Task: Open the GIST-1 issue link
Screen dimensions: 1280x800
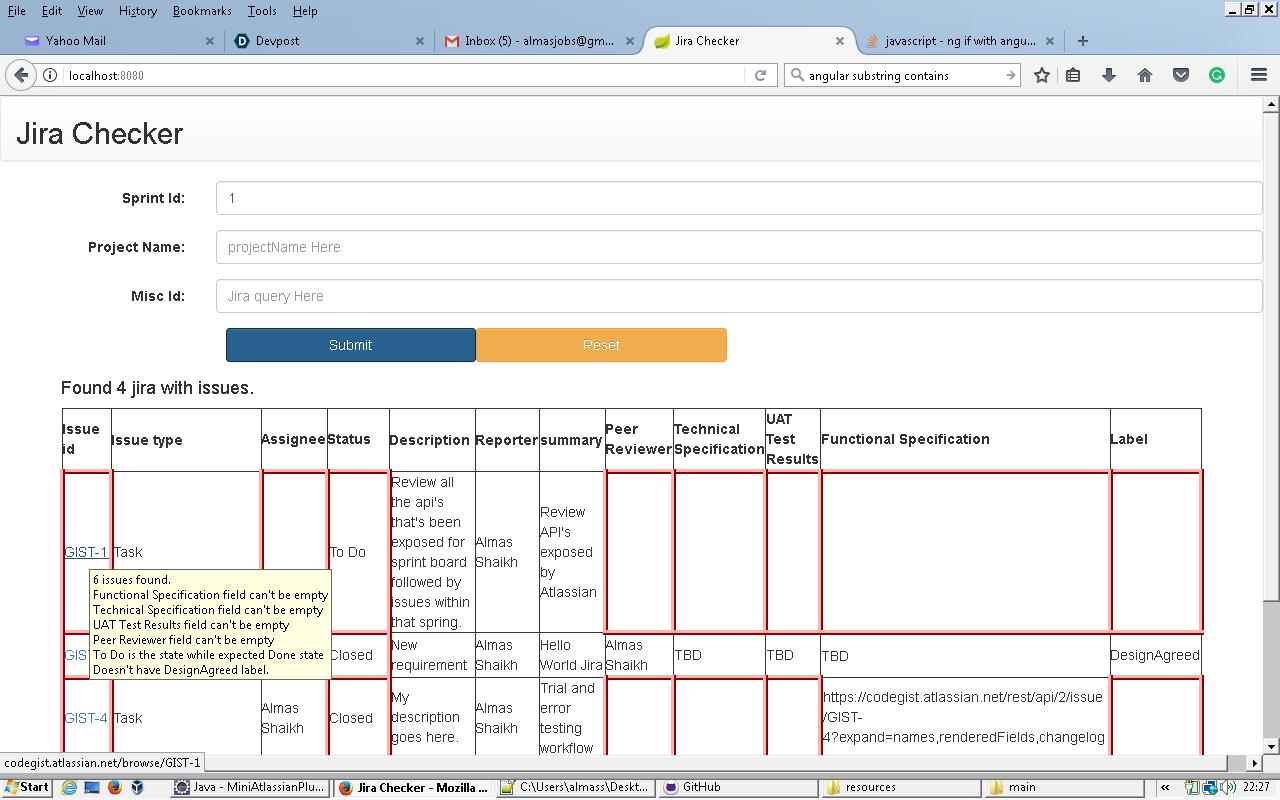Action: click(x=85, y=552)
